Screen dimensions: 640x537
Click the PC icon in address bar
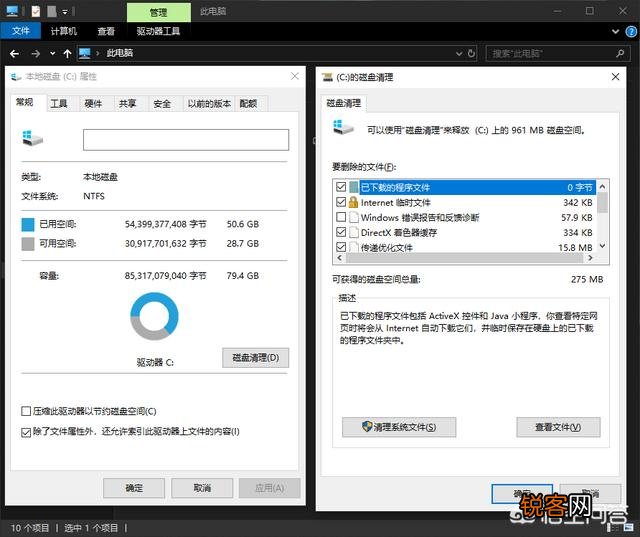[84, 53]
